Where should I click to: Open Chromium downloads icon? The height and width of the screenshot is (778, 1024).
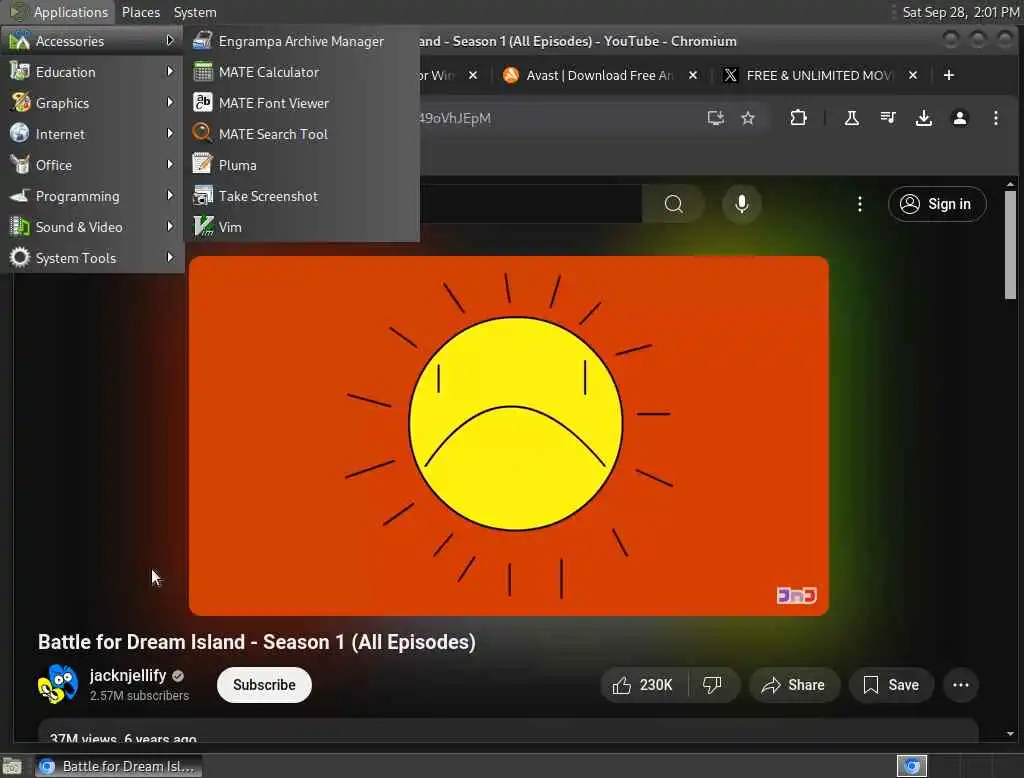[x=923, y=118]
